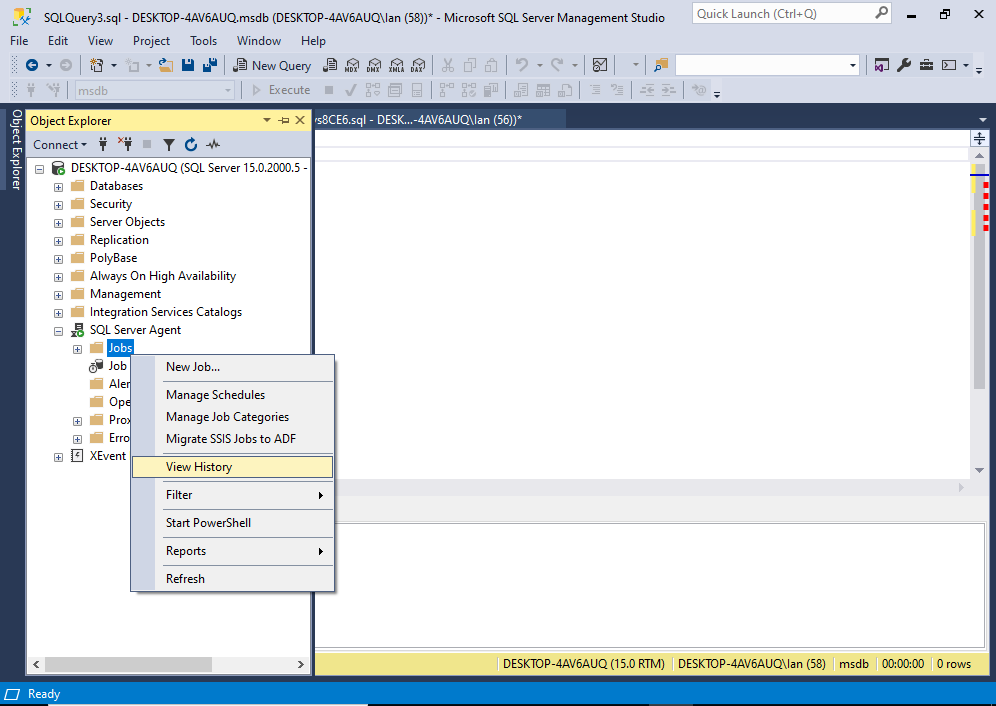This screenshot has width=996, height=706.
Task: Expand the Jobs folder node
Action: pyautogui.click(x=77, y=350)
